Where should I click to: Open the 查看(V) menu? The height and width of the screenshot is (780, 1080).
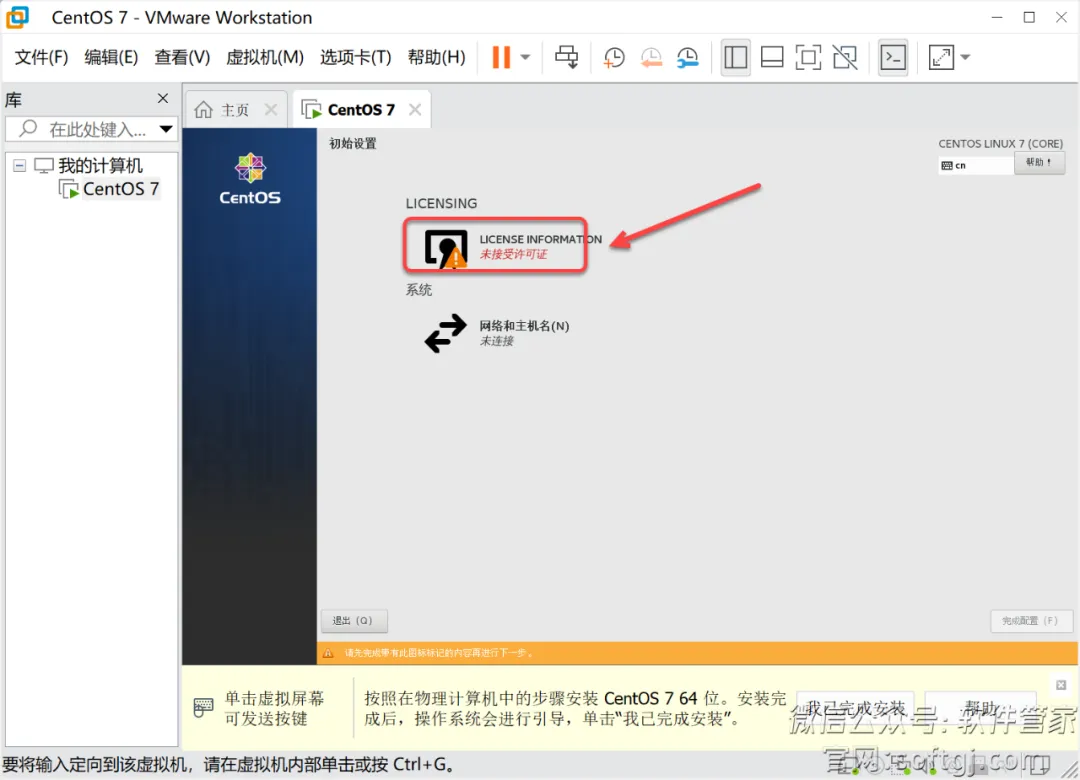coord(182,57)
